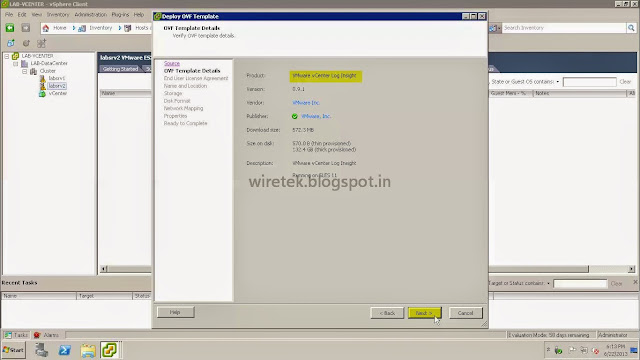
Task: Open Windows Explorer from the taskbar
Action: click(x=88, y=350)
